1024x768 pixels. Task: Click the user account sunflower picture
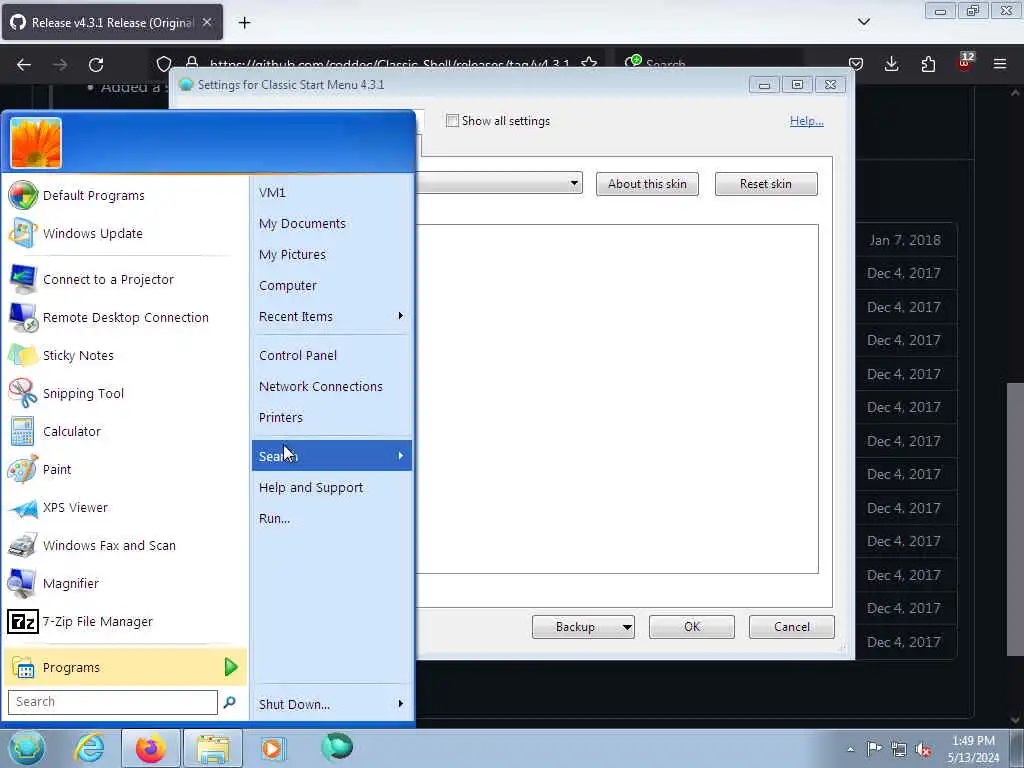(x=35, y=143)
